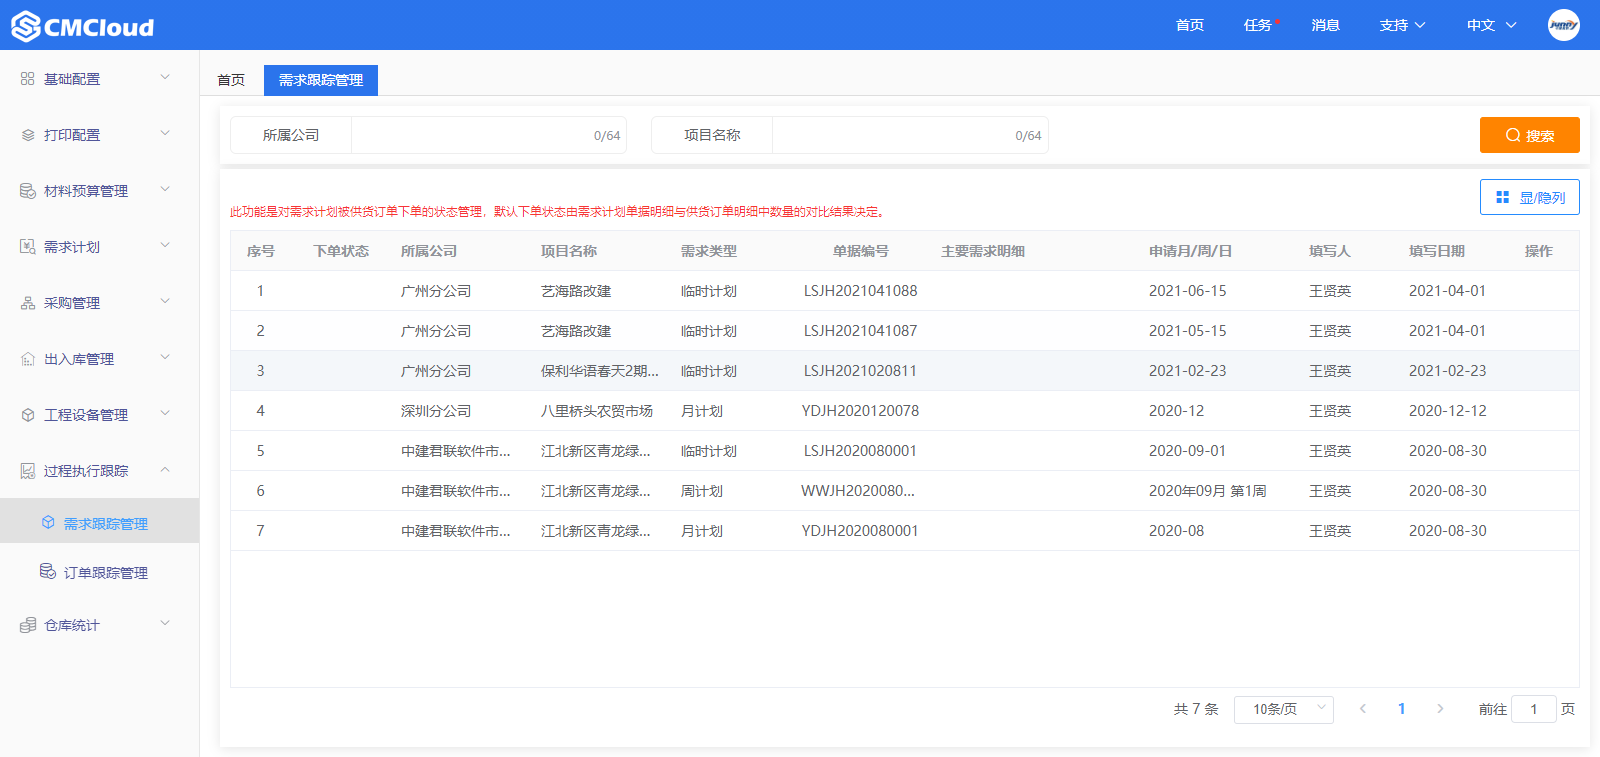Go to the next page arrow
The width and height of the screenshot is (1600, 757).
point(1440,708)
